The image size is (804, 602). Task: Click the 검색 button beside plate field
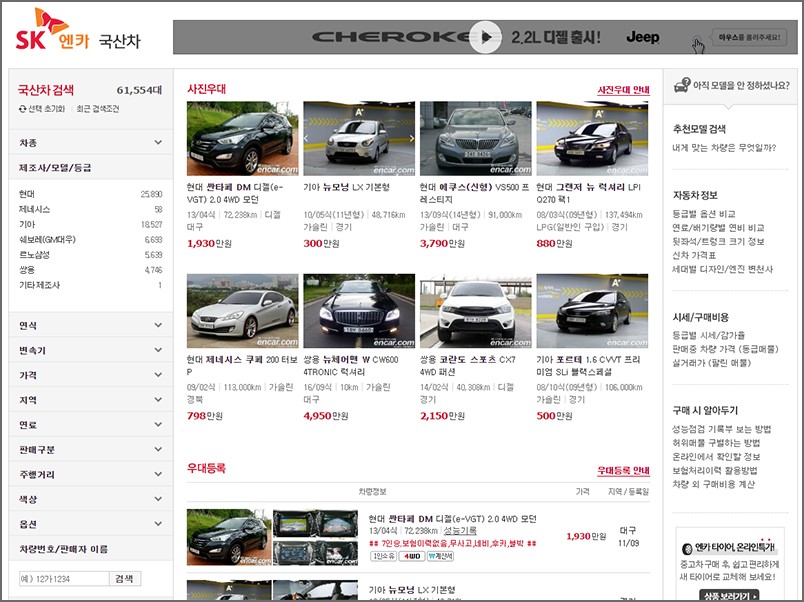(x=125, y=578)
